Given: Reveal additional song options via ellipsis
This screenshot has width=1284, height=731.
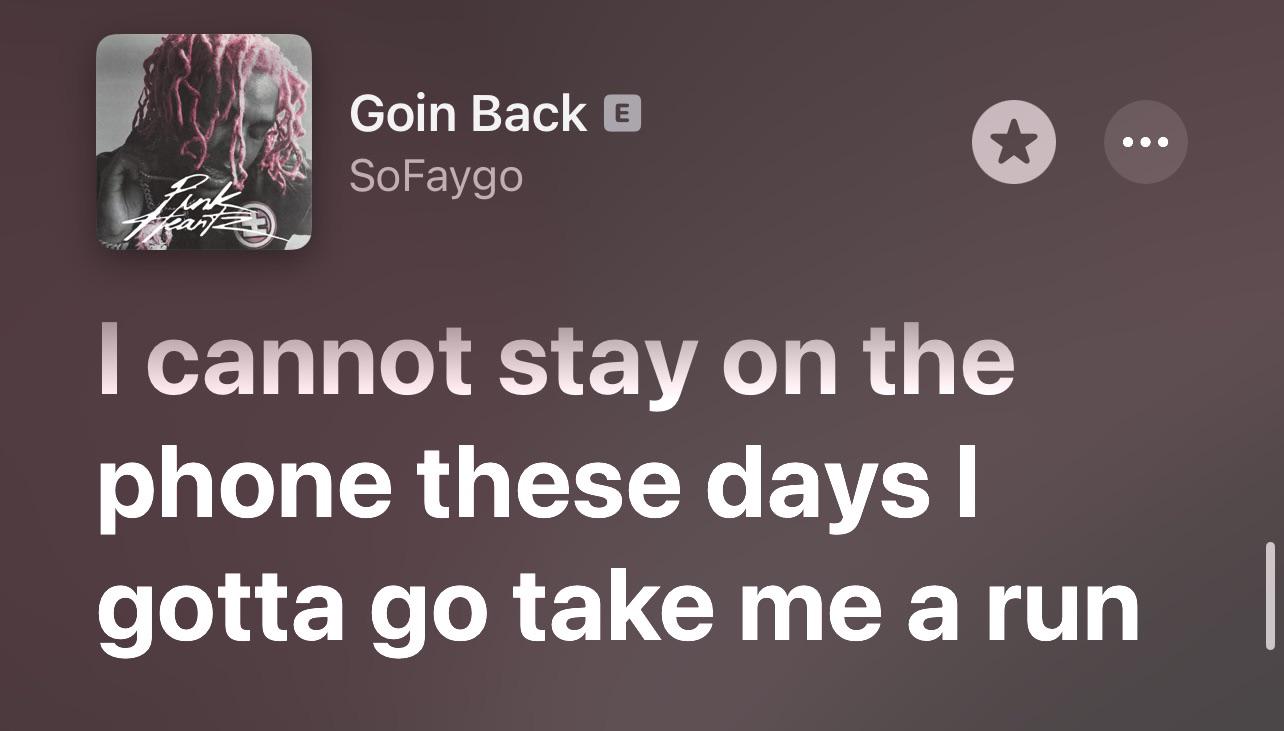Looking at the screenshot, I should pos(1146,142).
